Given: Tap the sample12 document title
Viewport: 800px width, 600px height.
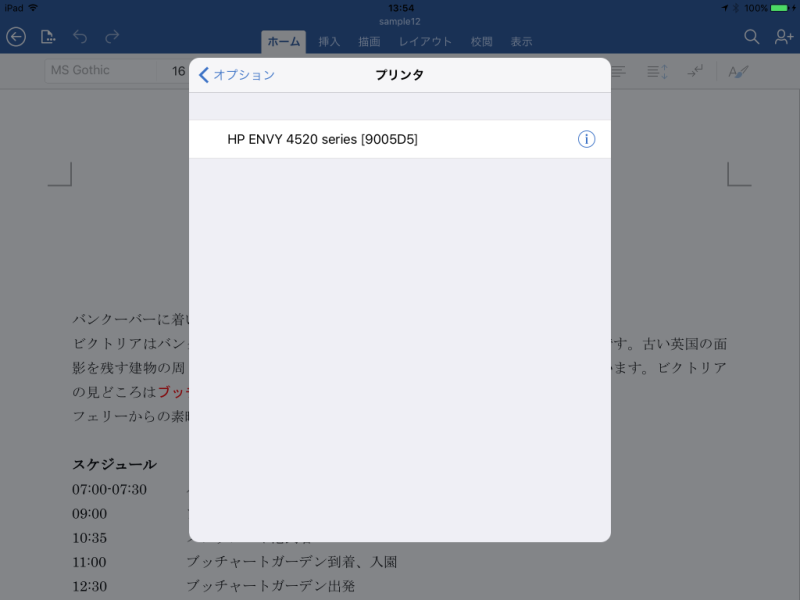Looking at the screenshot, I should [399, 22].
